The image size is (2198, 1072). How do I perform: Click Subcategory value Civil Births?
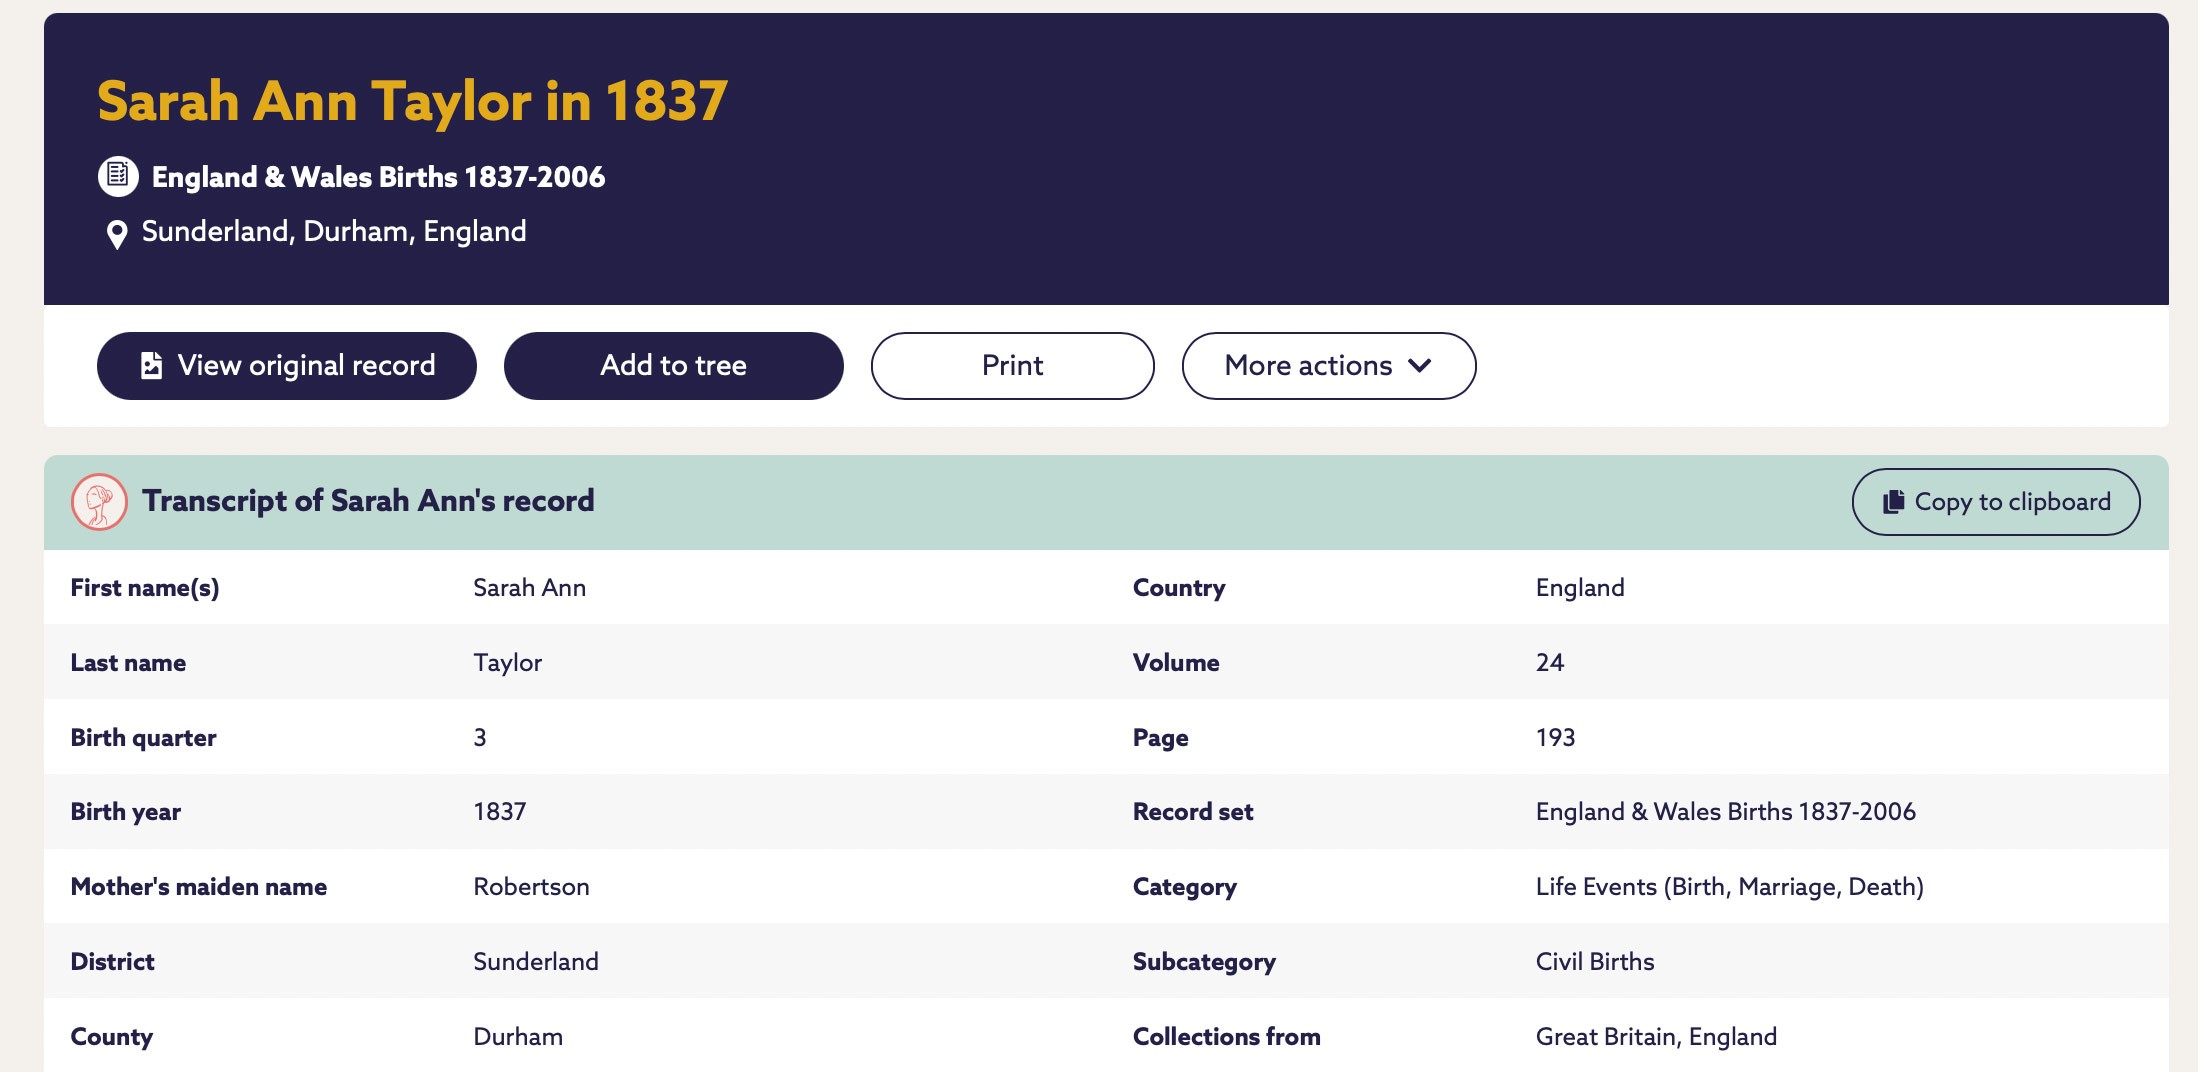coord(1595,961)
